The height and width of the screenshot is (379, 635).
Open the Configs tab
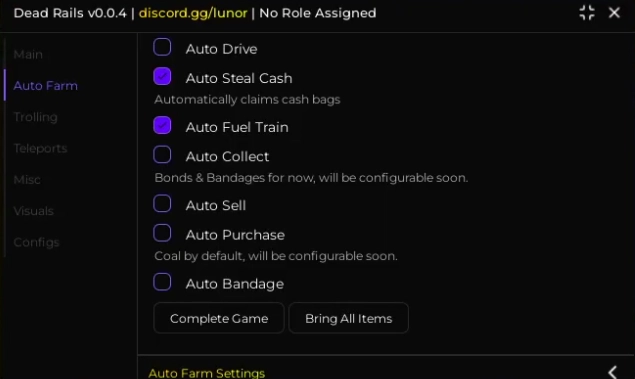[x=36, y=243]
